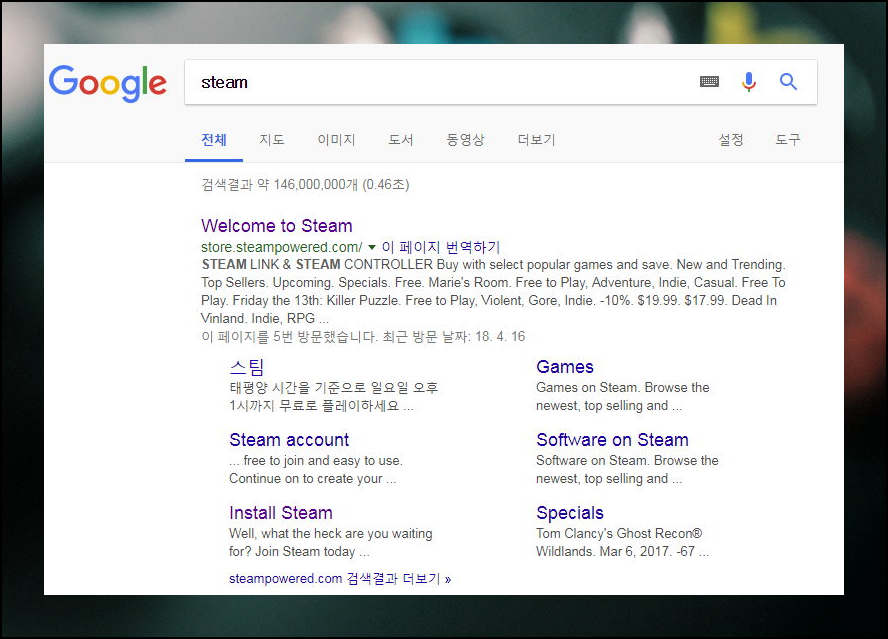Open the Games sitelink

[565, 367]
